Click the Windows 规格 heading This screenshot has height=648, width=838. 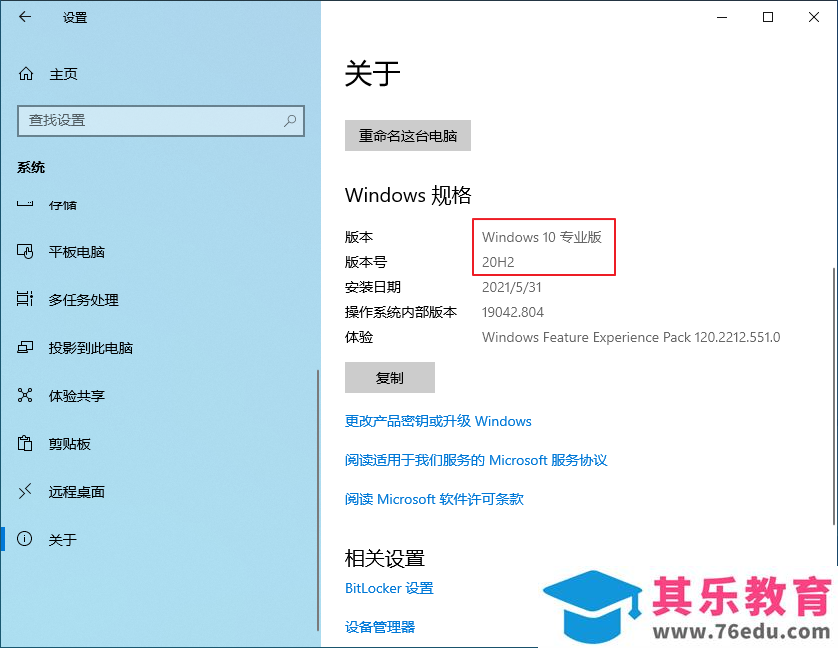coord(408,195)
